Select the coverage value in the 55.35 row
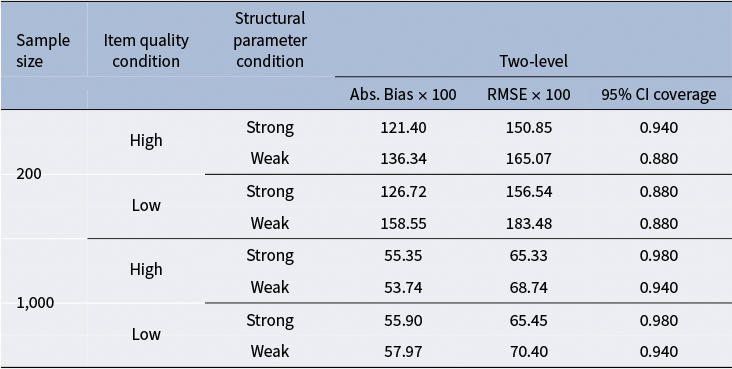This screenshot has width=732, height=369. [x=658, y=255]
